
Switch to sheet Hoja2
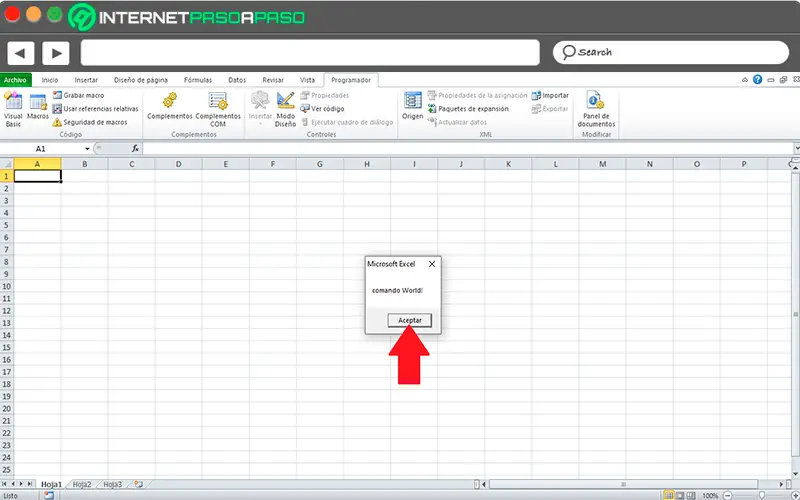pos(82,484)
